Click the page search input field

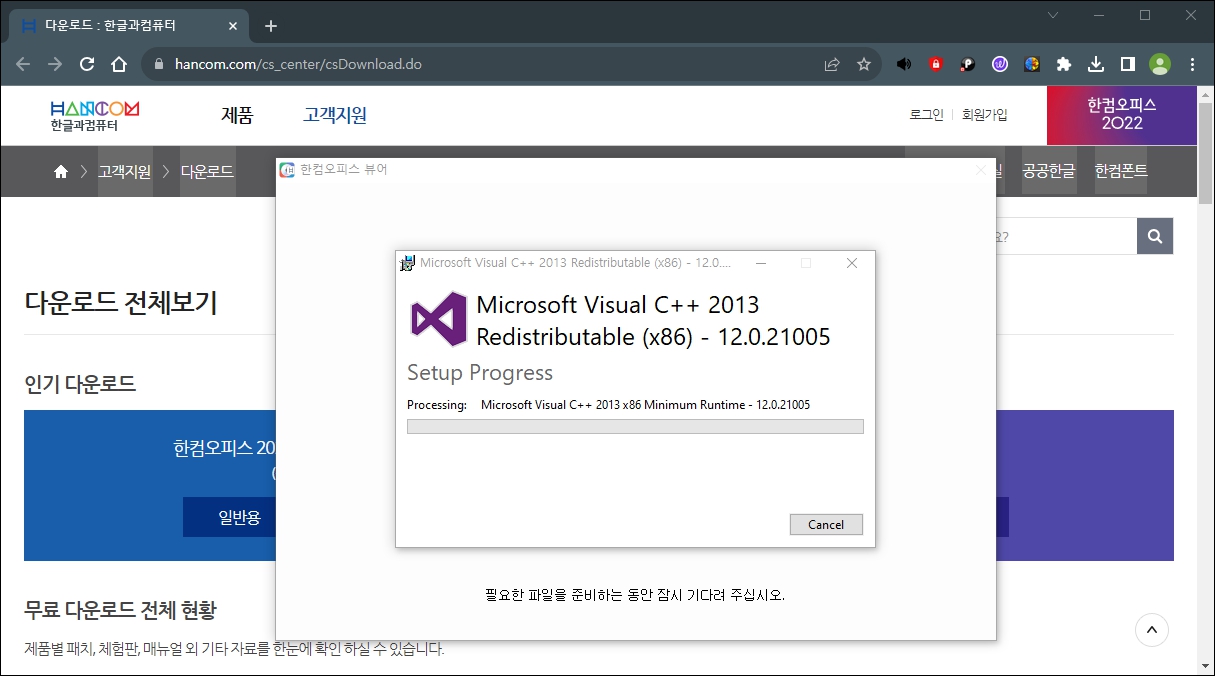coord(1065,236)
